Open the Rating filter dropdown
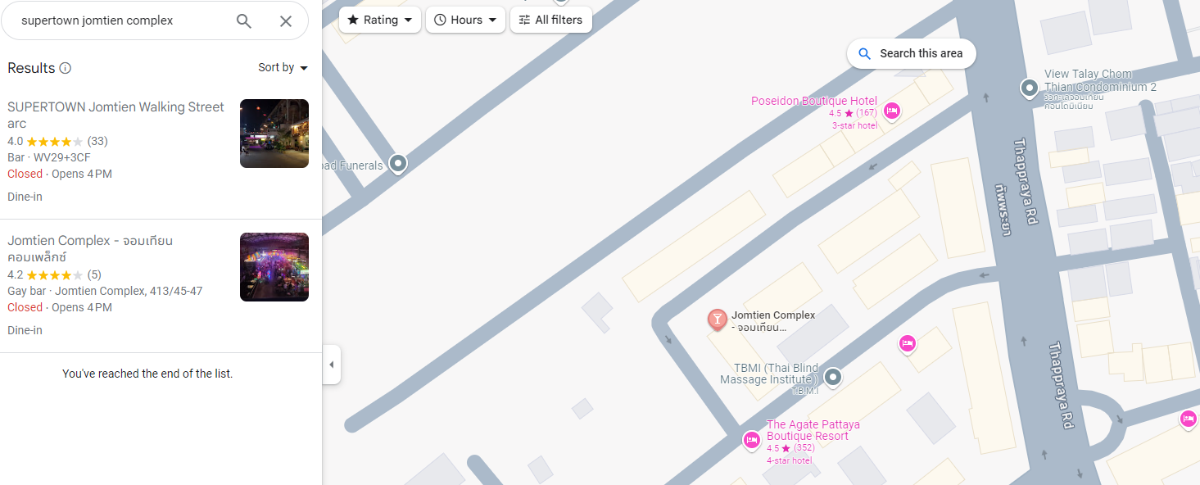The height and width of the screenshot is (485, 1200). coord(380,20)
